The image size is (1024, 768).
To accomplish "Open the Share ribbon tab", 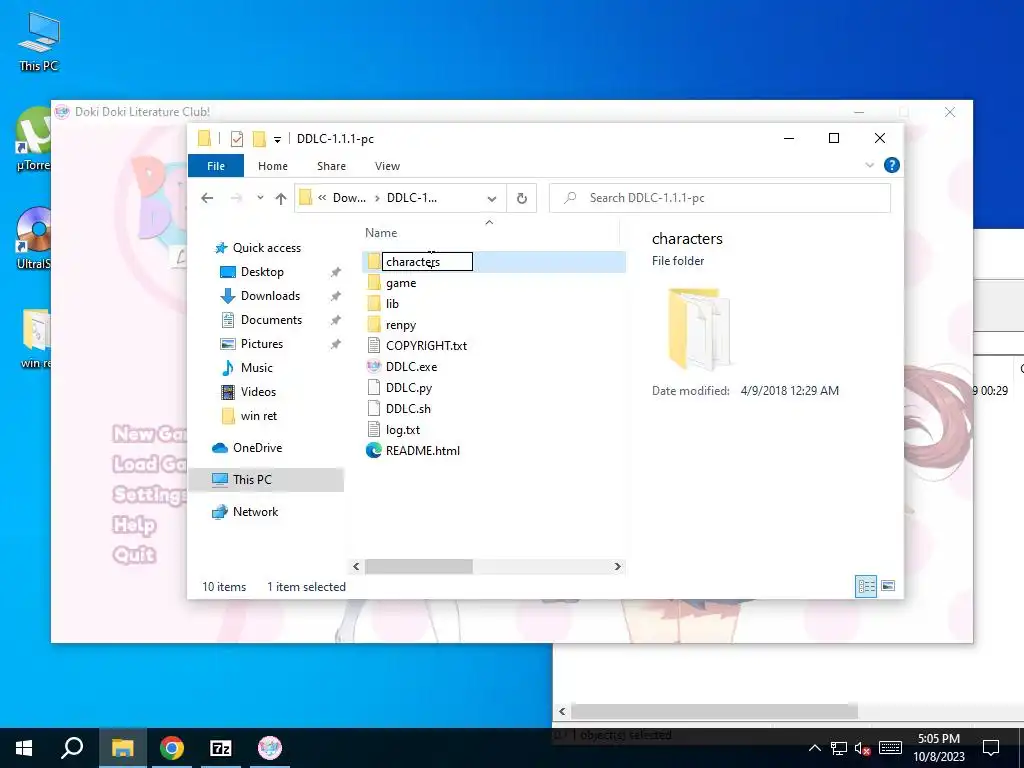I will (x=331, y=166).
